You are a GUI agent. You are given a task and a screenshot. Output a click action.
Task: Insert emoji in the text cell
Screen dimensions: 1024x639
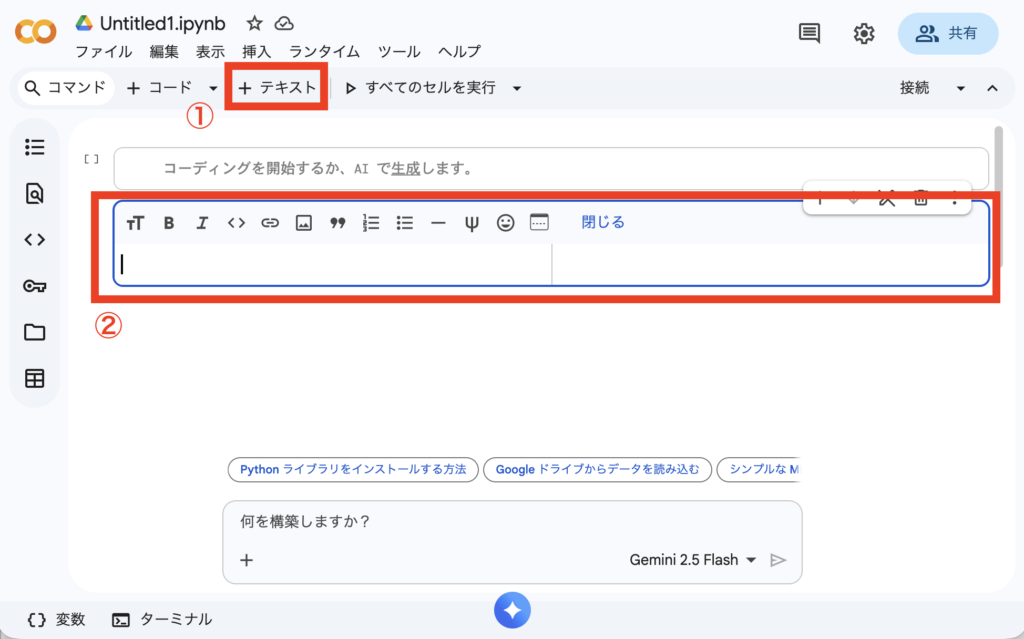[506, 223]
